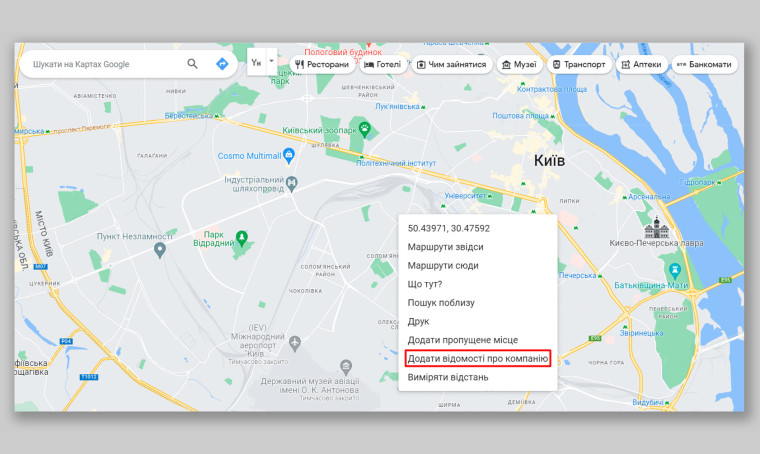Show Аптеки category chip
The width and height of the screenshot is (760, 454).
point(641,64)
